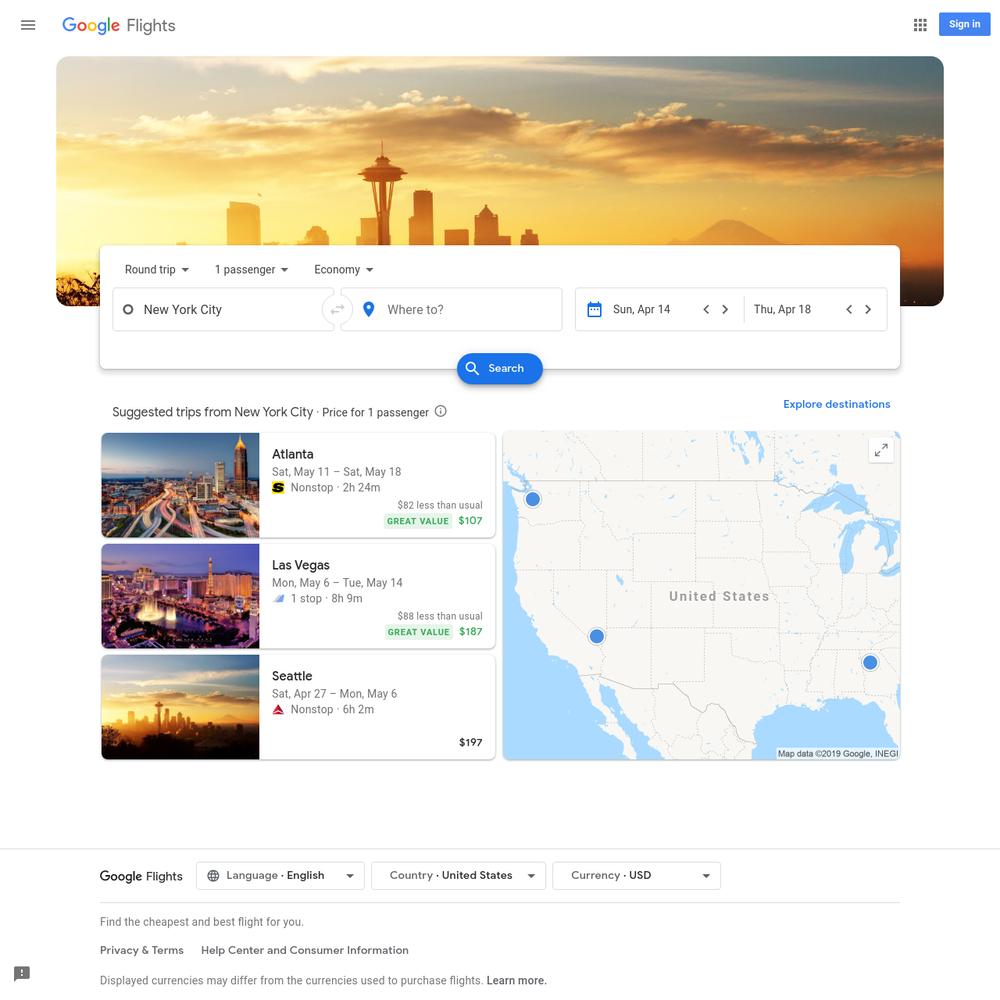Click the Seattle map marker
Screen dimensions: 1000x1000
[533, 499]
